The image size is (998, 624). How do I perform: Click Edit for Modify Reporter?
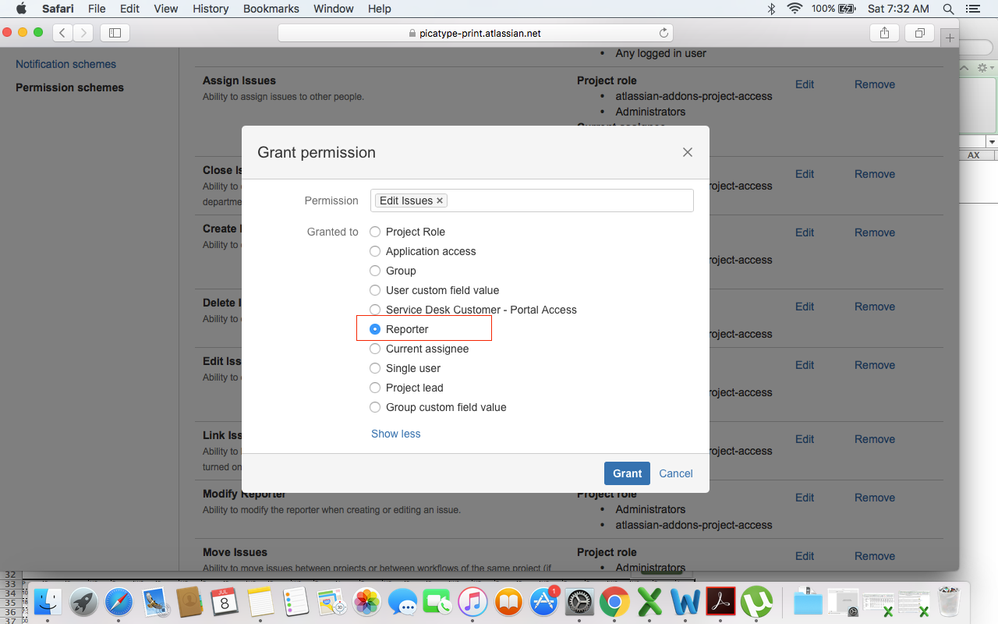tap(805, 497)
